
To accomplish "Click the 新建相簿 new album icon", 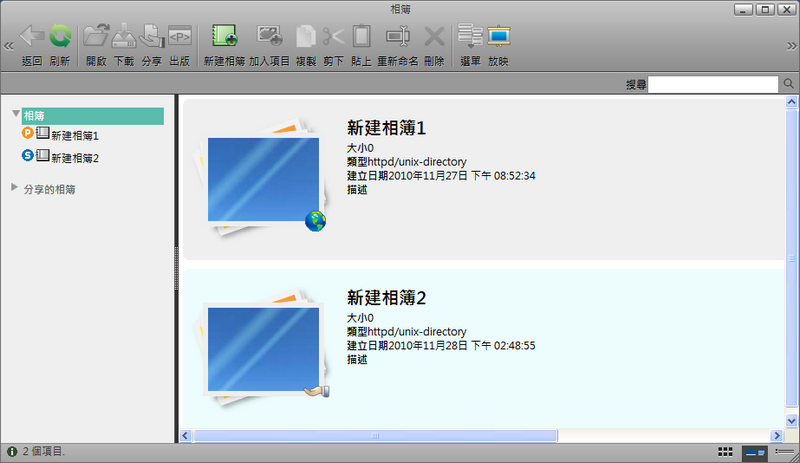I will [225, 38].
